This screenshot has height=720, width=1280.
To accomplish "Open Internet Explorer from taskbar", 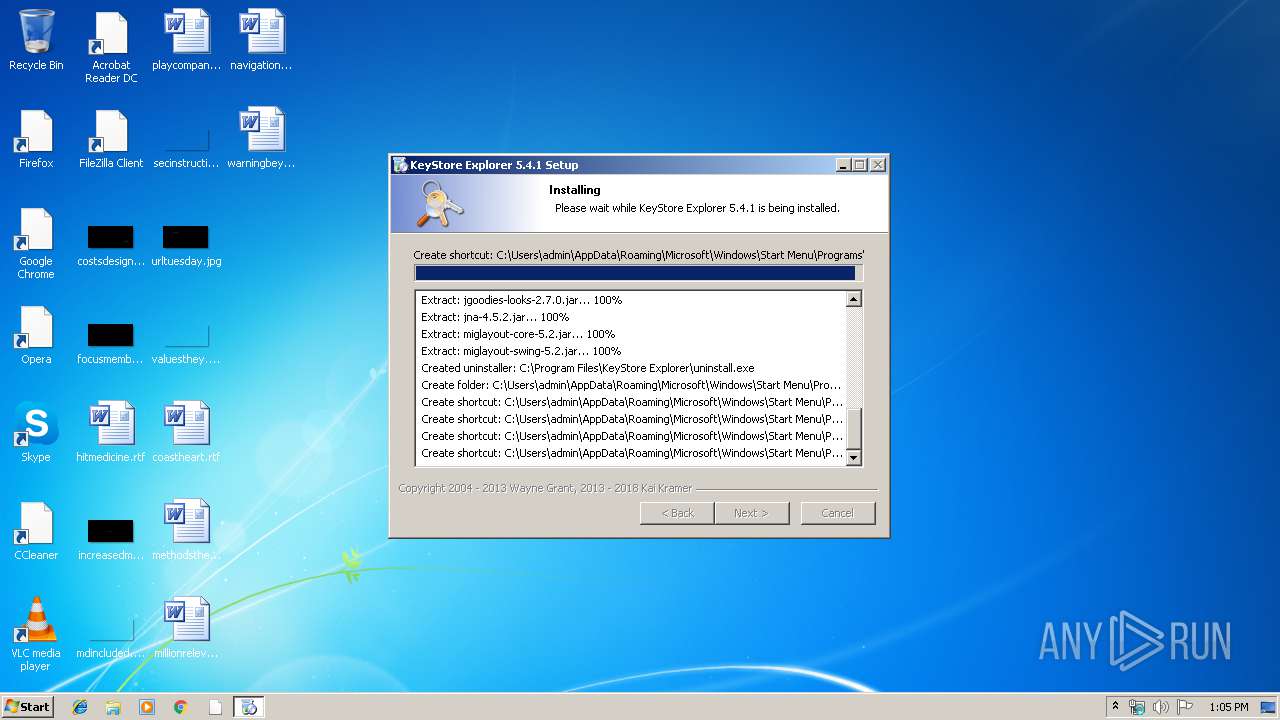I will pyautogui.click(x=80, y=707).
